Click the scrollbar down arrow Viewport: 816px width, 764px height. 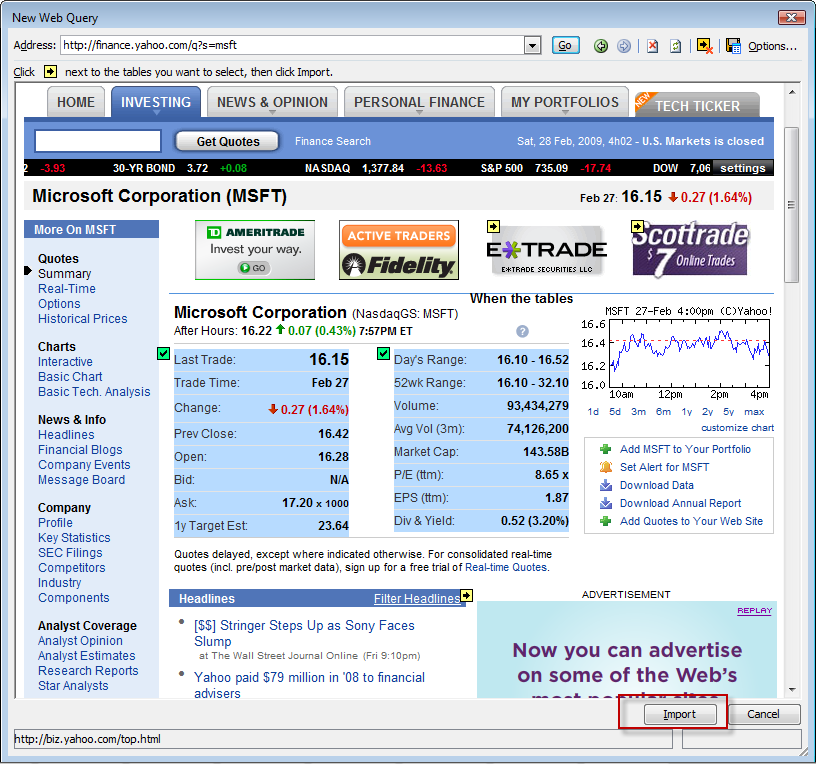click(792, 690)
